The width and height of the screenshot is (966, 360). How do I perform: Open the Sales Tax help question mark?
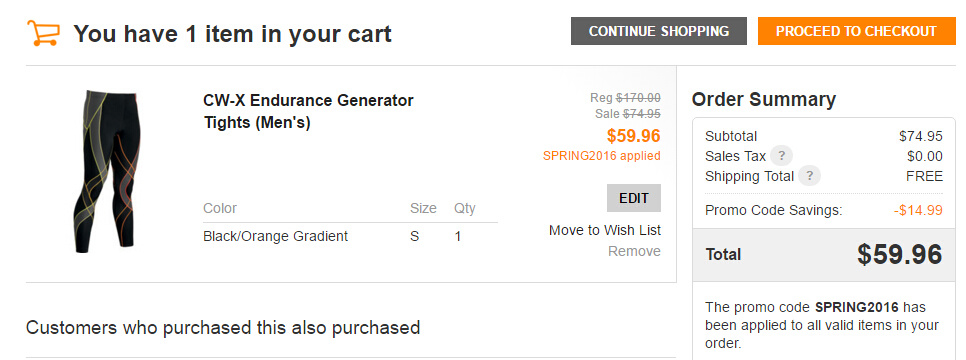[781, 155]
